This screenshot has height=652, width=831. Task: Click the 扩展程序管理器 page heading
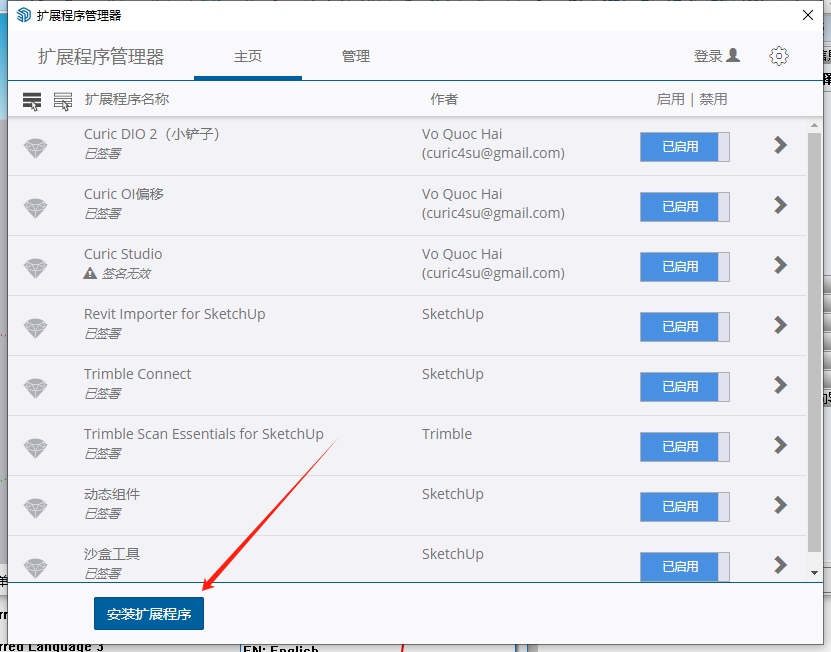pos(101,56)
